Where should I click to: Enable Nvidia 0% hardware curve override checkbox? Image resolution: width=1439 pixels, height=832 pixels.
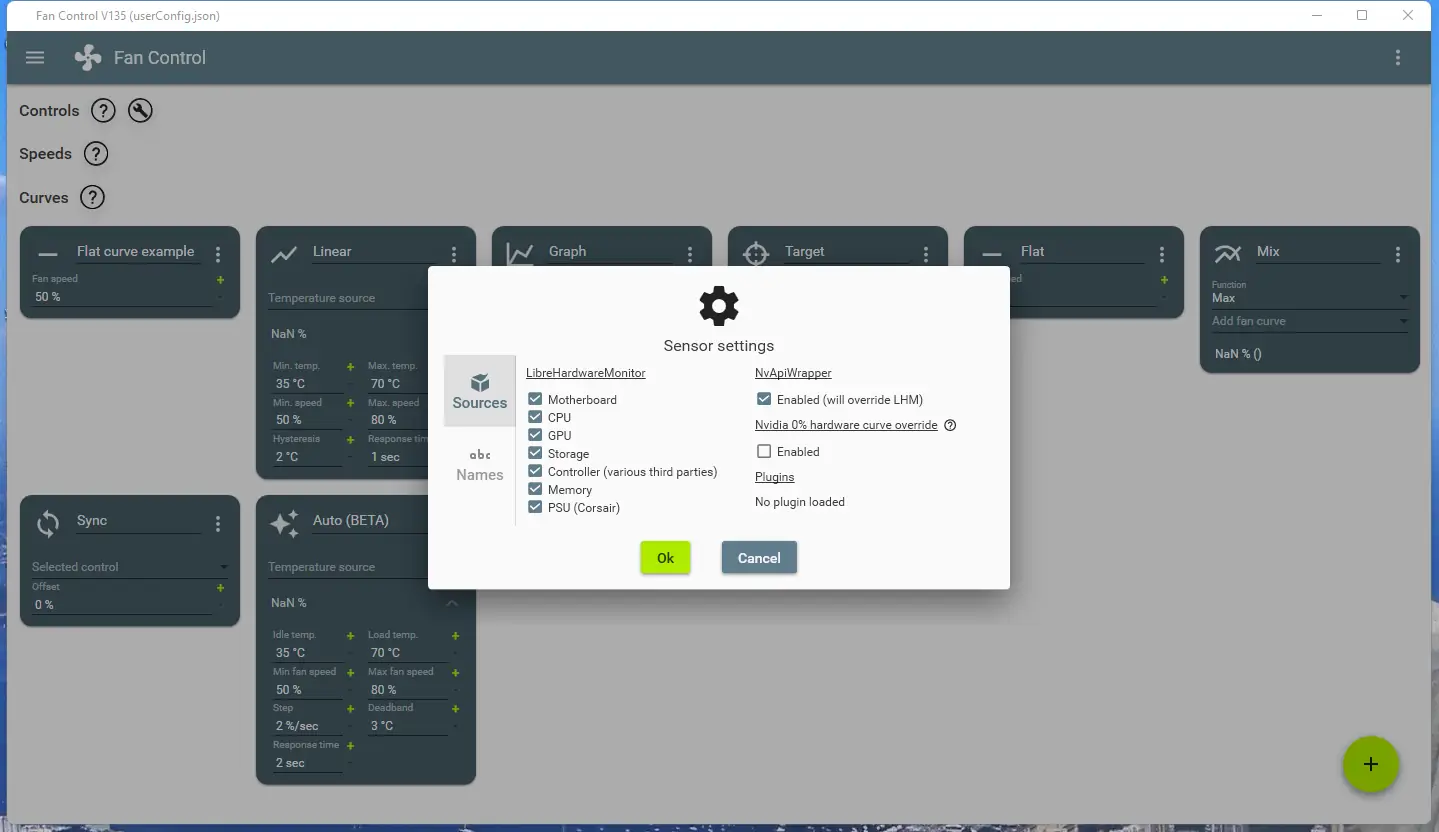click(x=764, y=451)
